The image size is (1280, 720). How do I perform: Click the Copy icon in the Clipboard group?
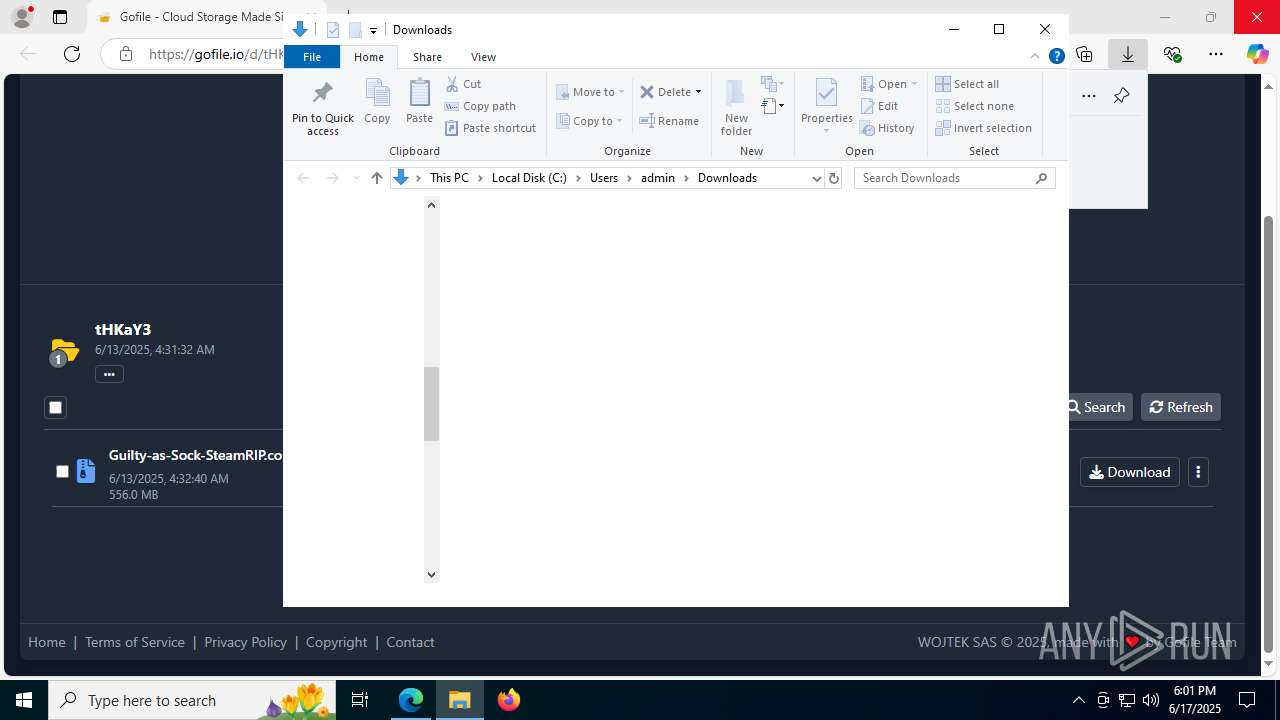coord(377,101)
